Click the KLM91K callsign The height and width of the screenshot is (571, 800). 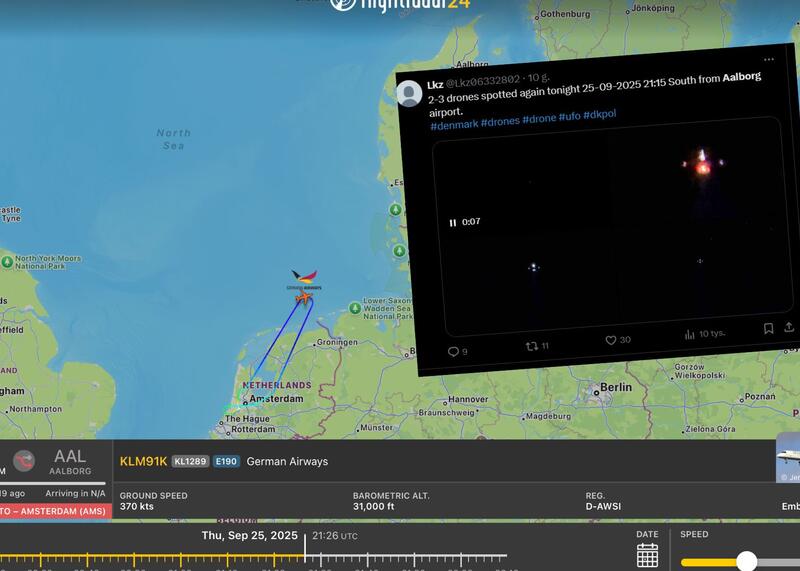143,461
